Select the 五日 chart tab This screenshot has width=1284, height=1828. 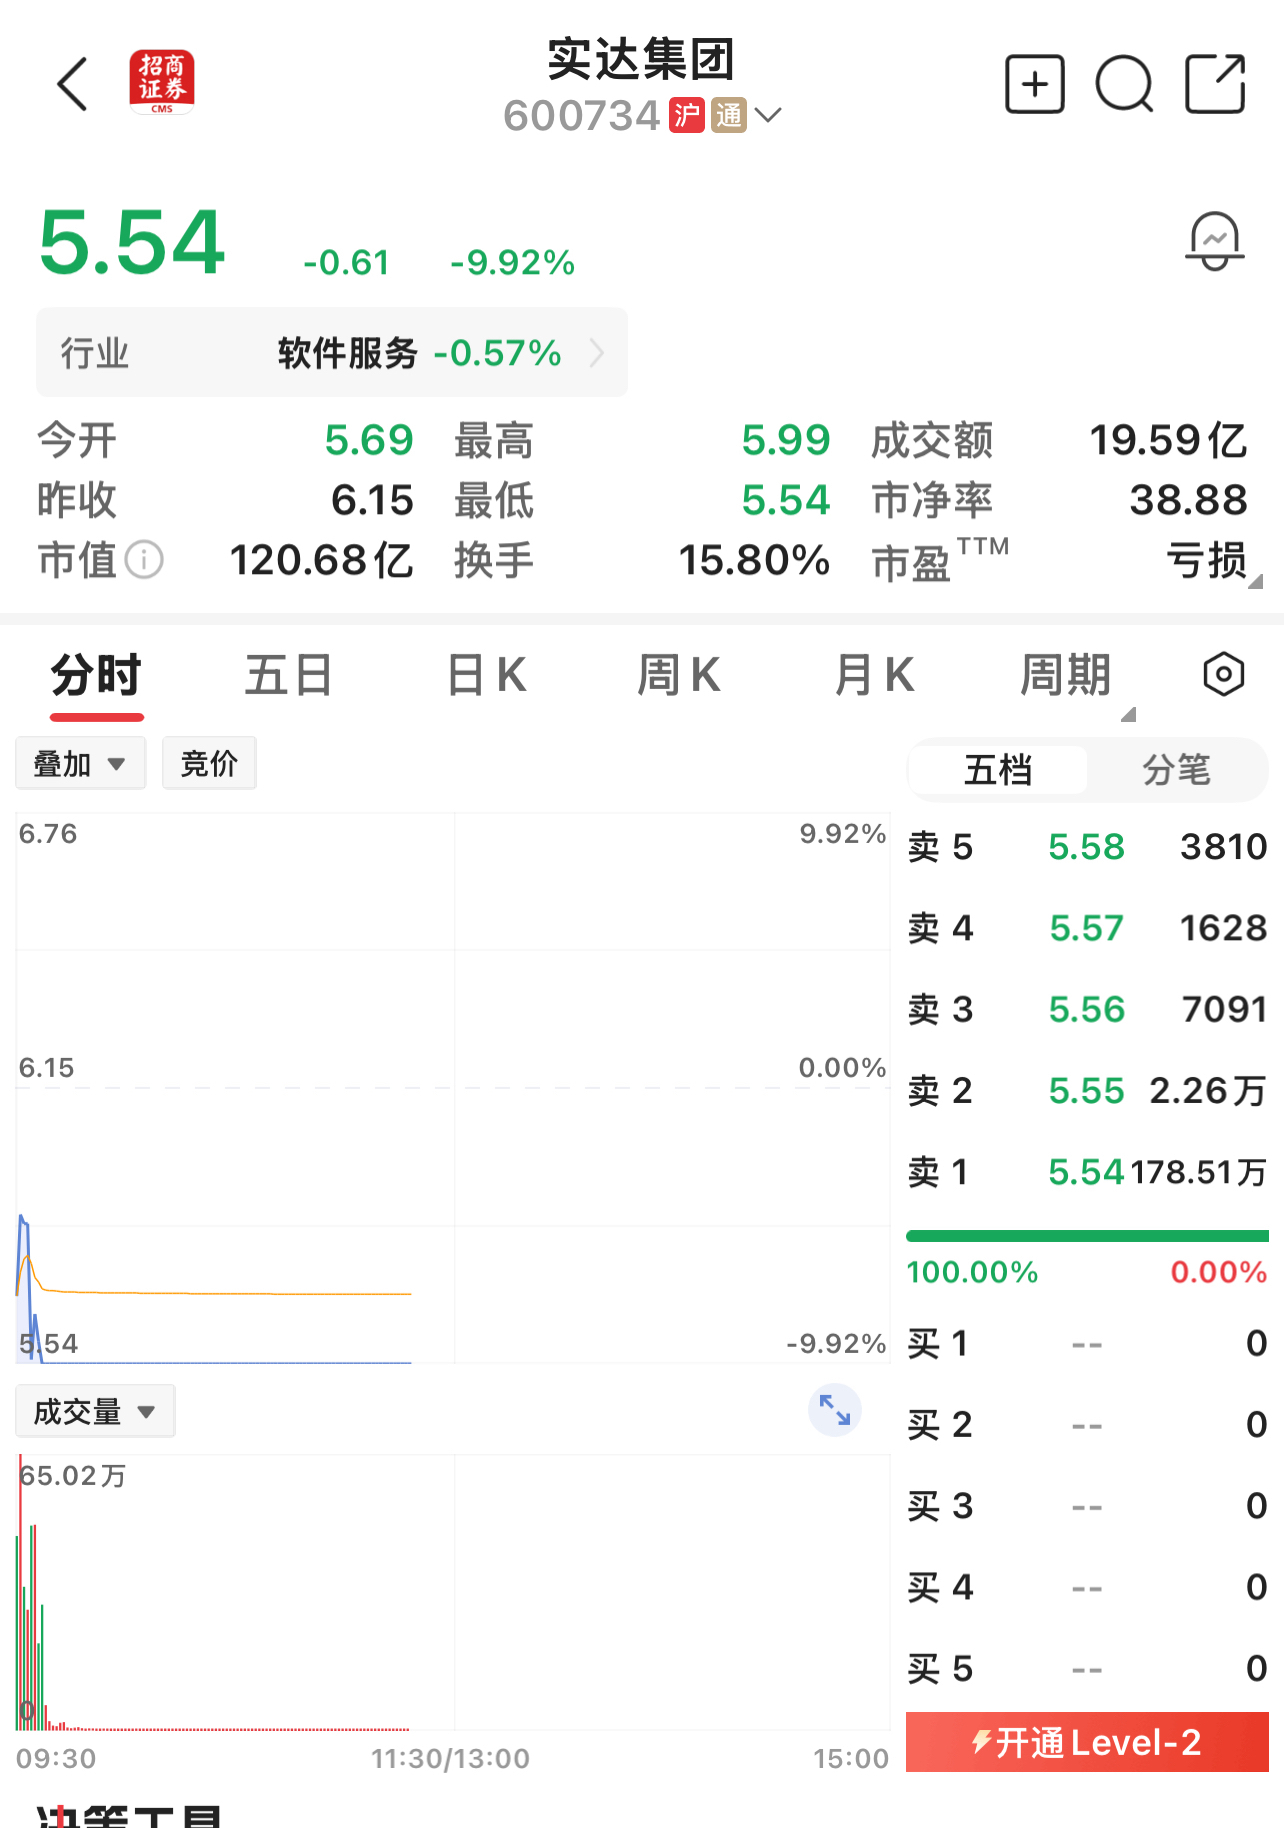pyautogui.click(x=289, y=675)
